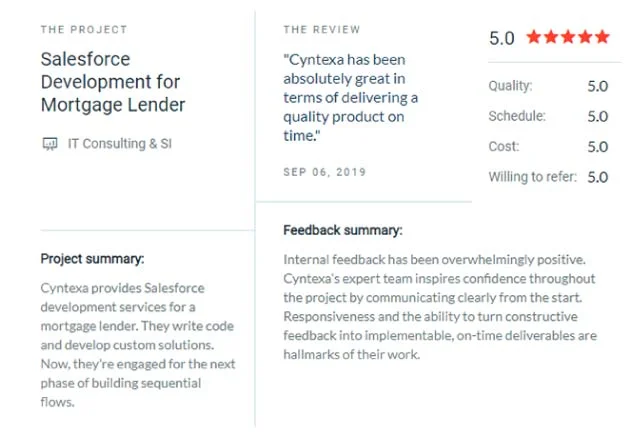This screenshot has width=637, height=437.
Task: Select the Cyntexa review quote text
Action: [x=350, y=97]
